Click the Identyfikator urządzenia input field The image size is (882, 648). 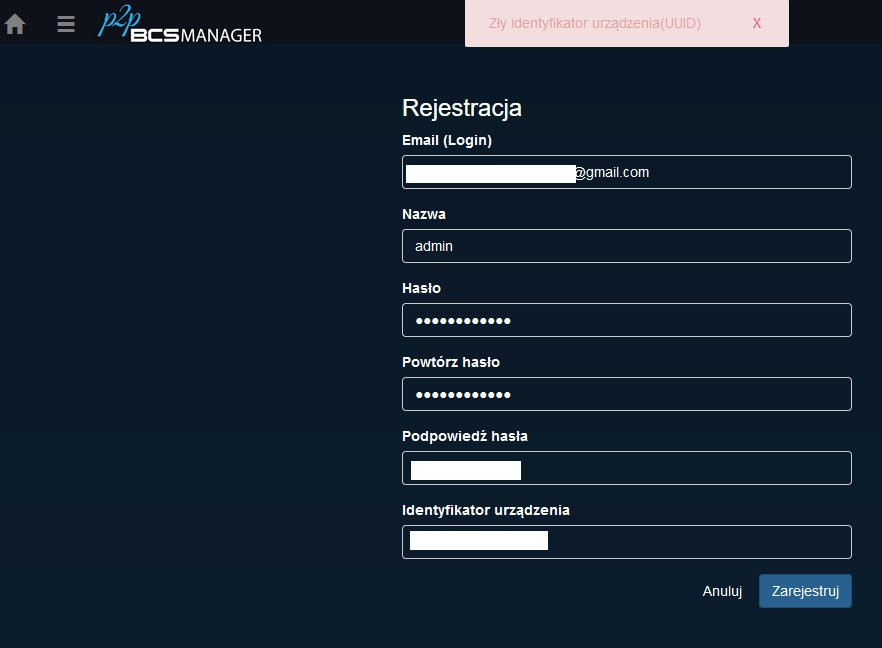point(627,542)
